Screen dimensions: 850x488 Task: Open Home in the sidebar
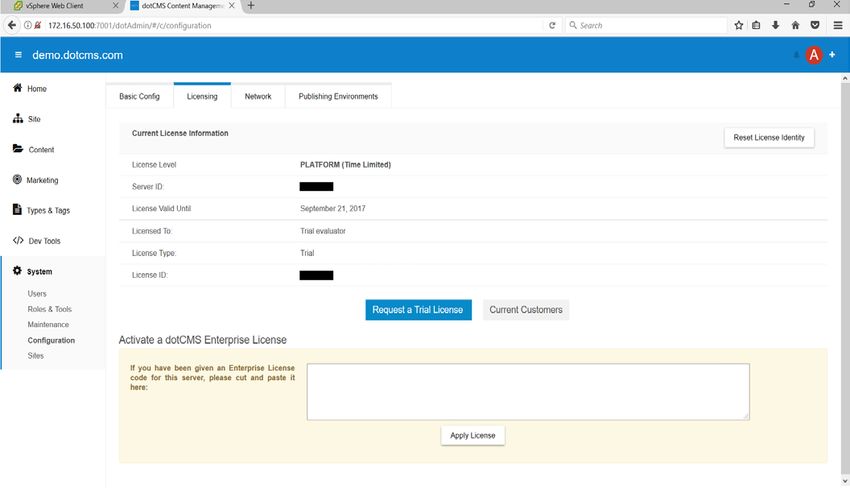pos(37,88)
